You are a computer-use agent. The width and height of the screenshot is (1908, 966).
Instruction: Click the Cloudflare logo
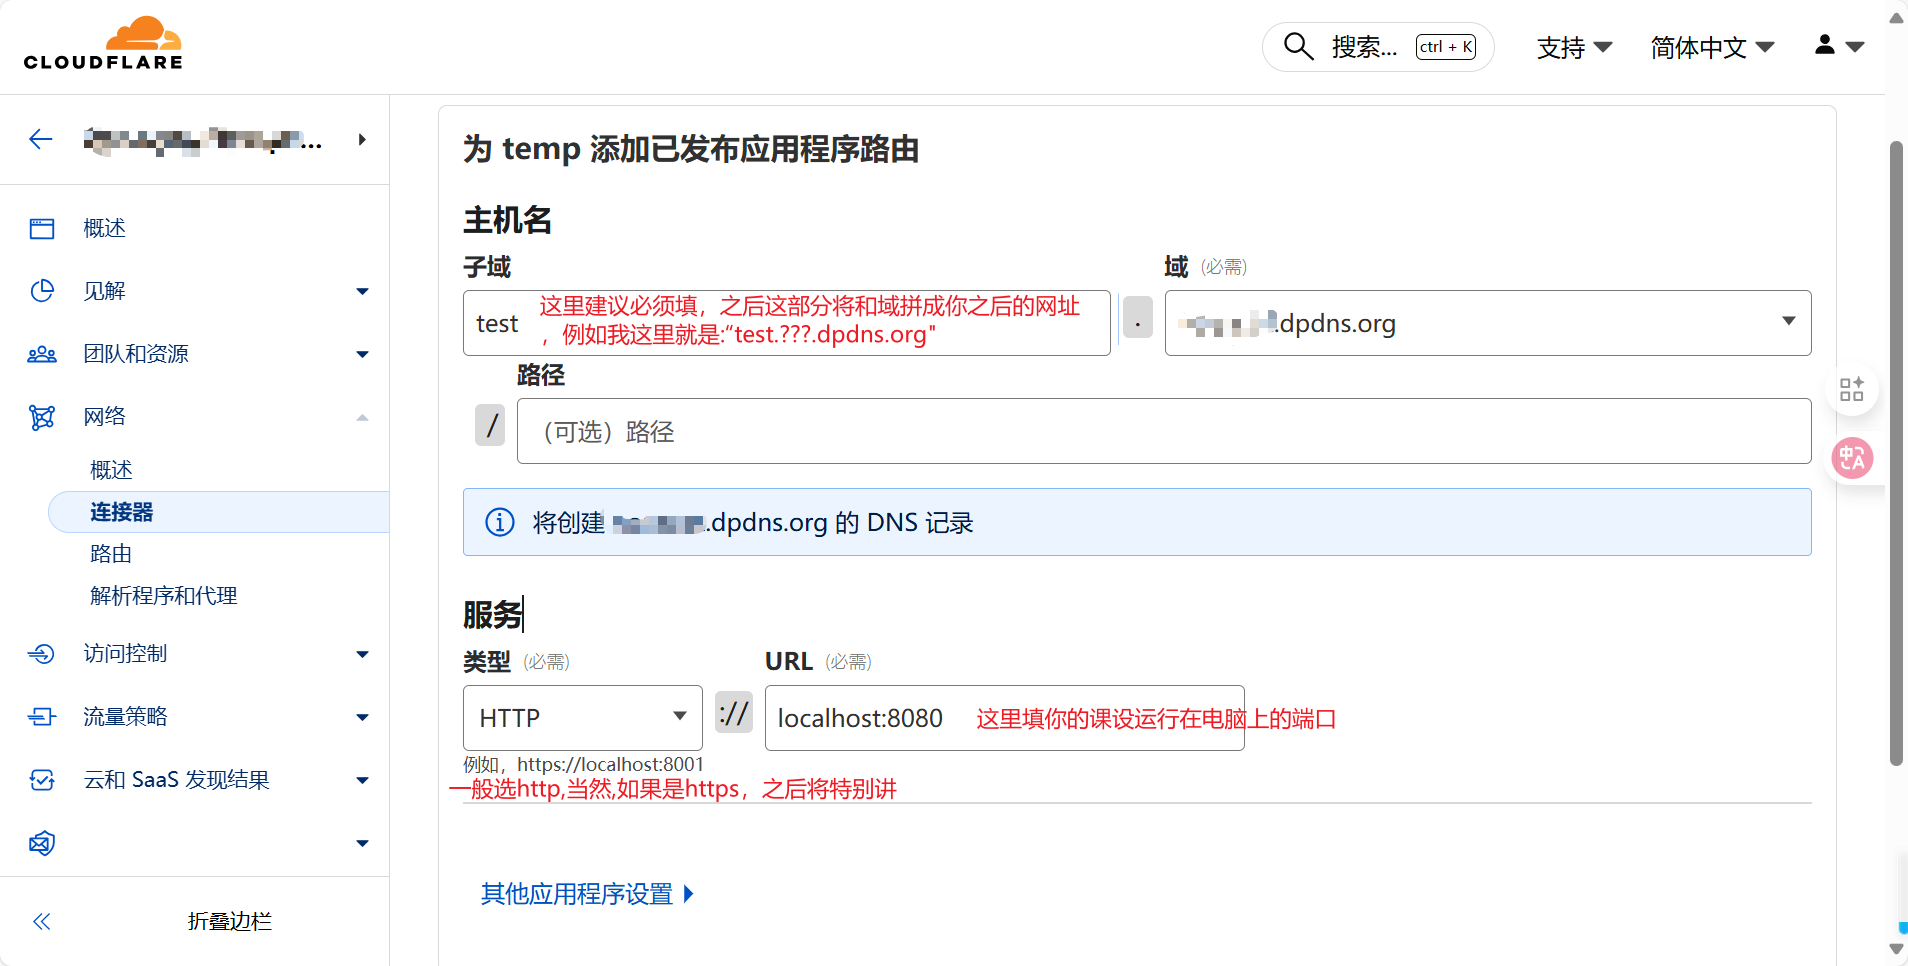click(103, 44)
